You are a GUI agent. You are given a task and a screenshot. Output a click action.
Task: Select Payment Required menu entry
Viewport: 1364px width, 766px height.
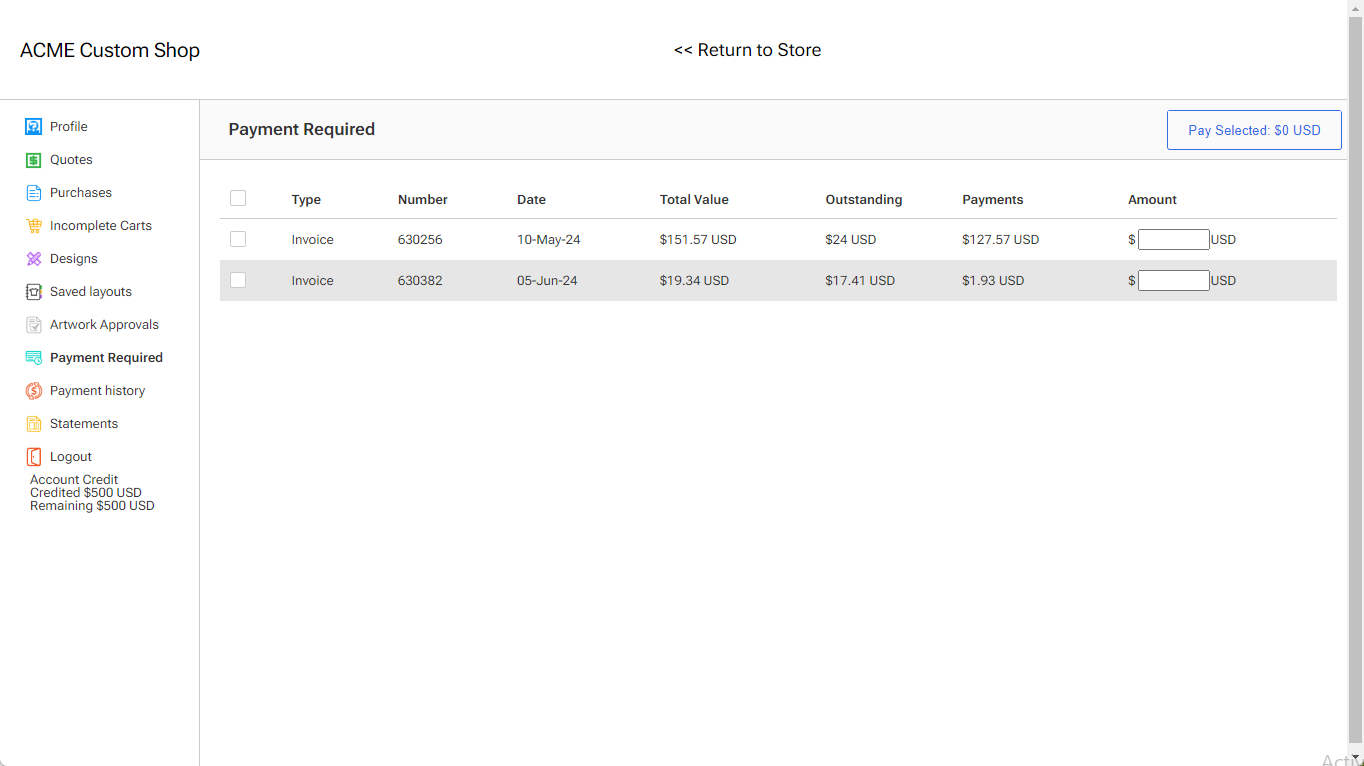point(106,358)
